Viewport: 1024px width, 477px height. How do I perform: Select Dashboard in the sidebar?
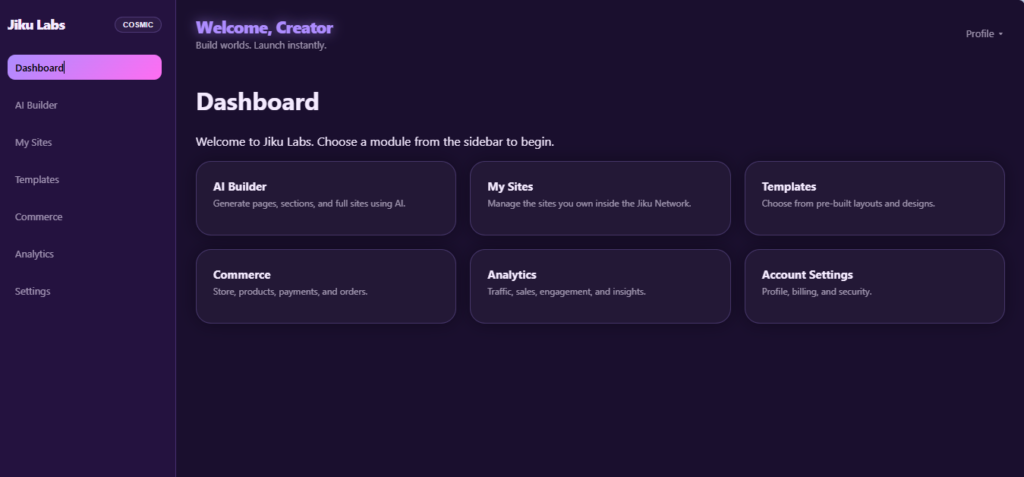tap(84, 67)
